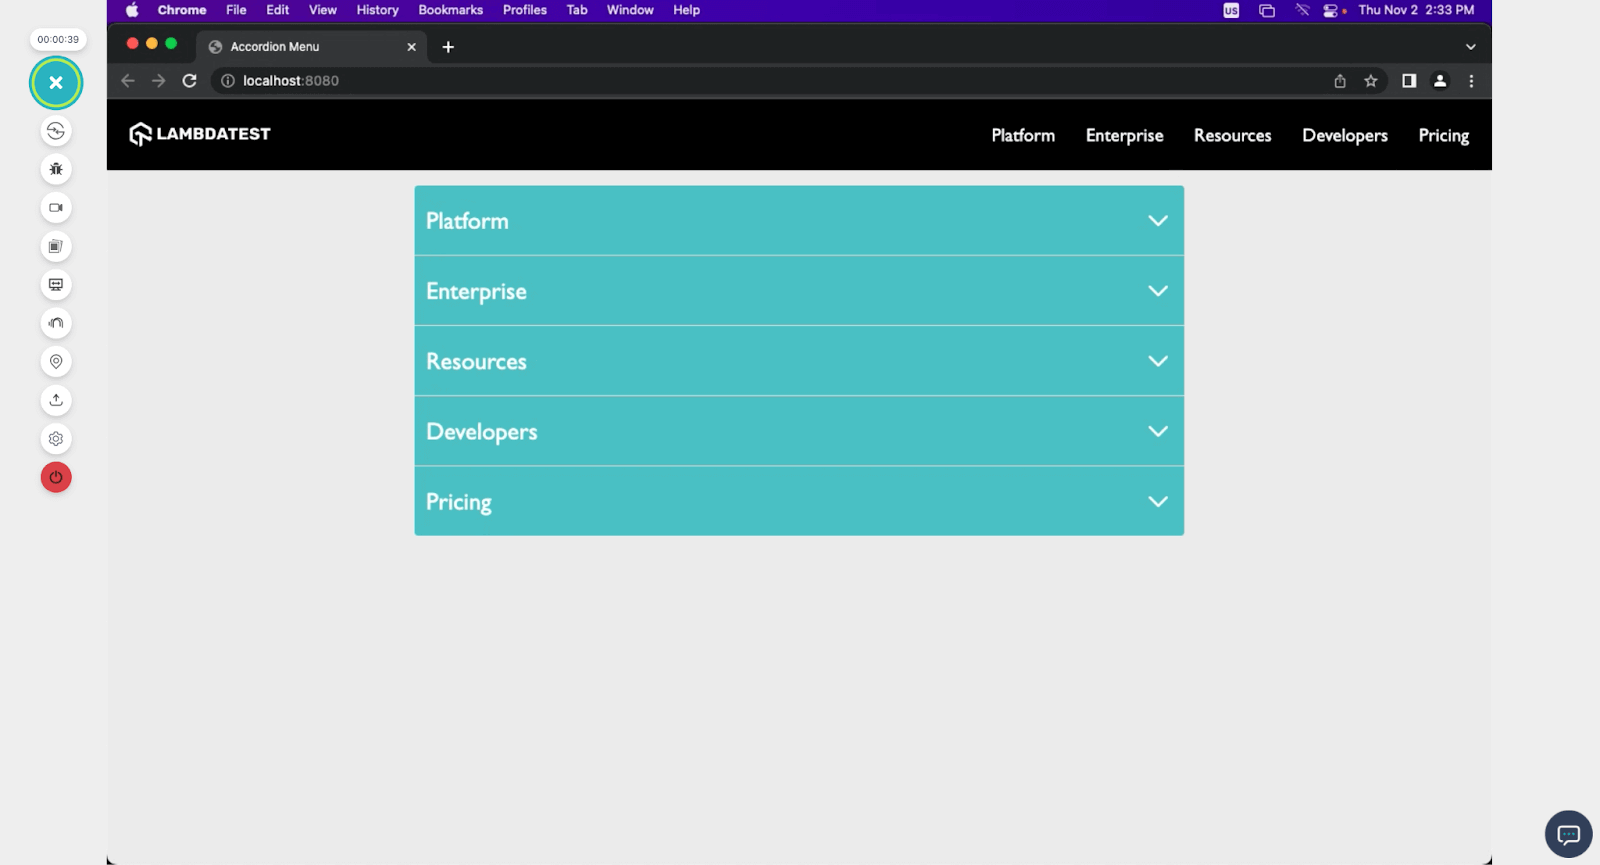This screenshot has height=865, width=1600.
Task: Click the upload file icon in sidebar
Action: point(56,400)
